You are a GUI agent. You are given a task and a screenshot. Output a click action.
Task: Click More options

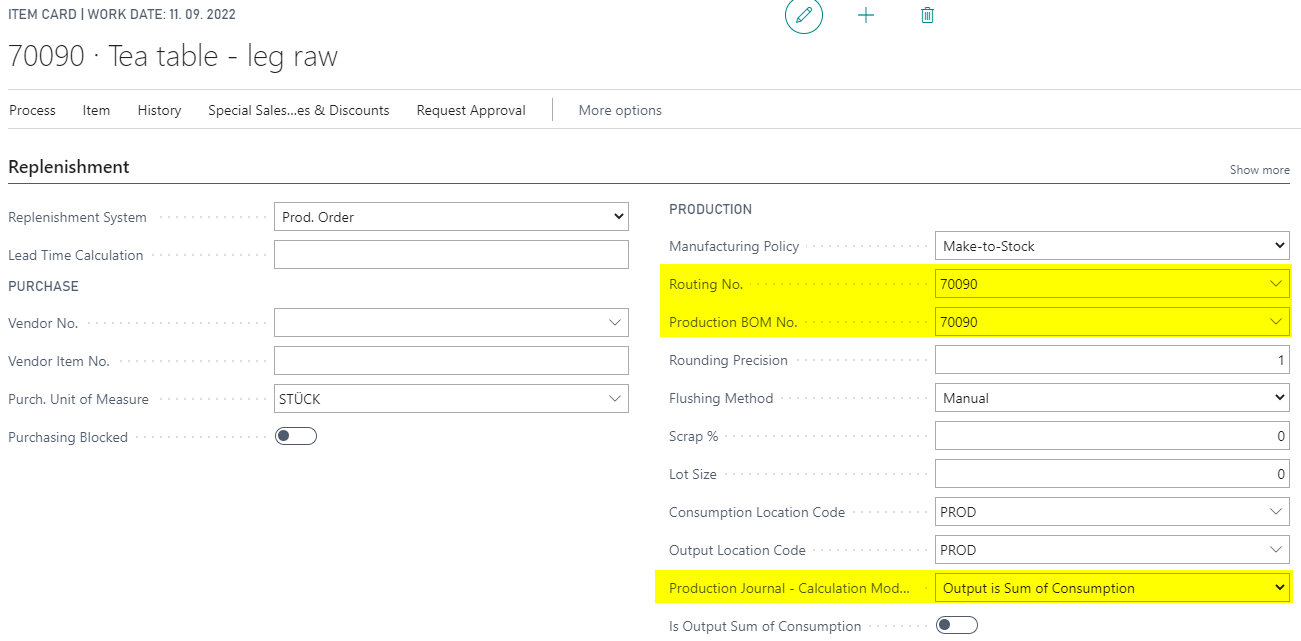pos(620,110)
